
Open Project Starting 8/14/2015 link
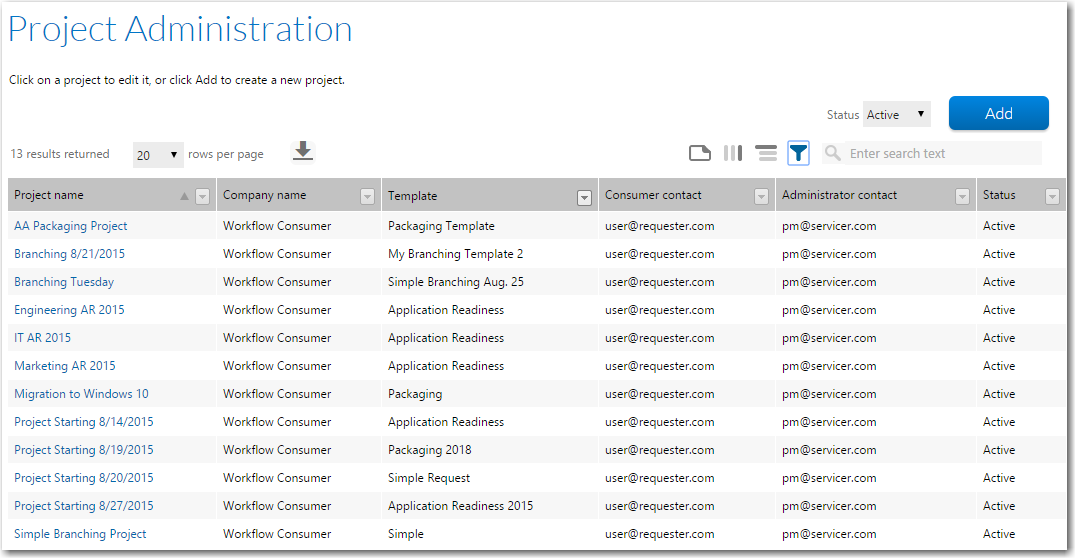(84, 422)
